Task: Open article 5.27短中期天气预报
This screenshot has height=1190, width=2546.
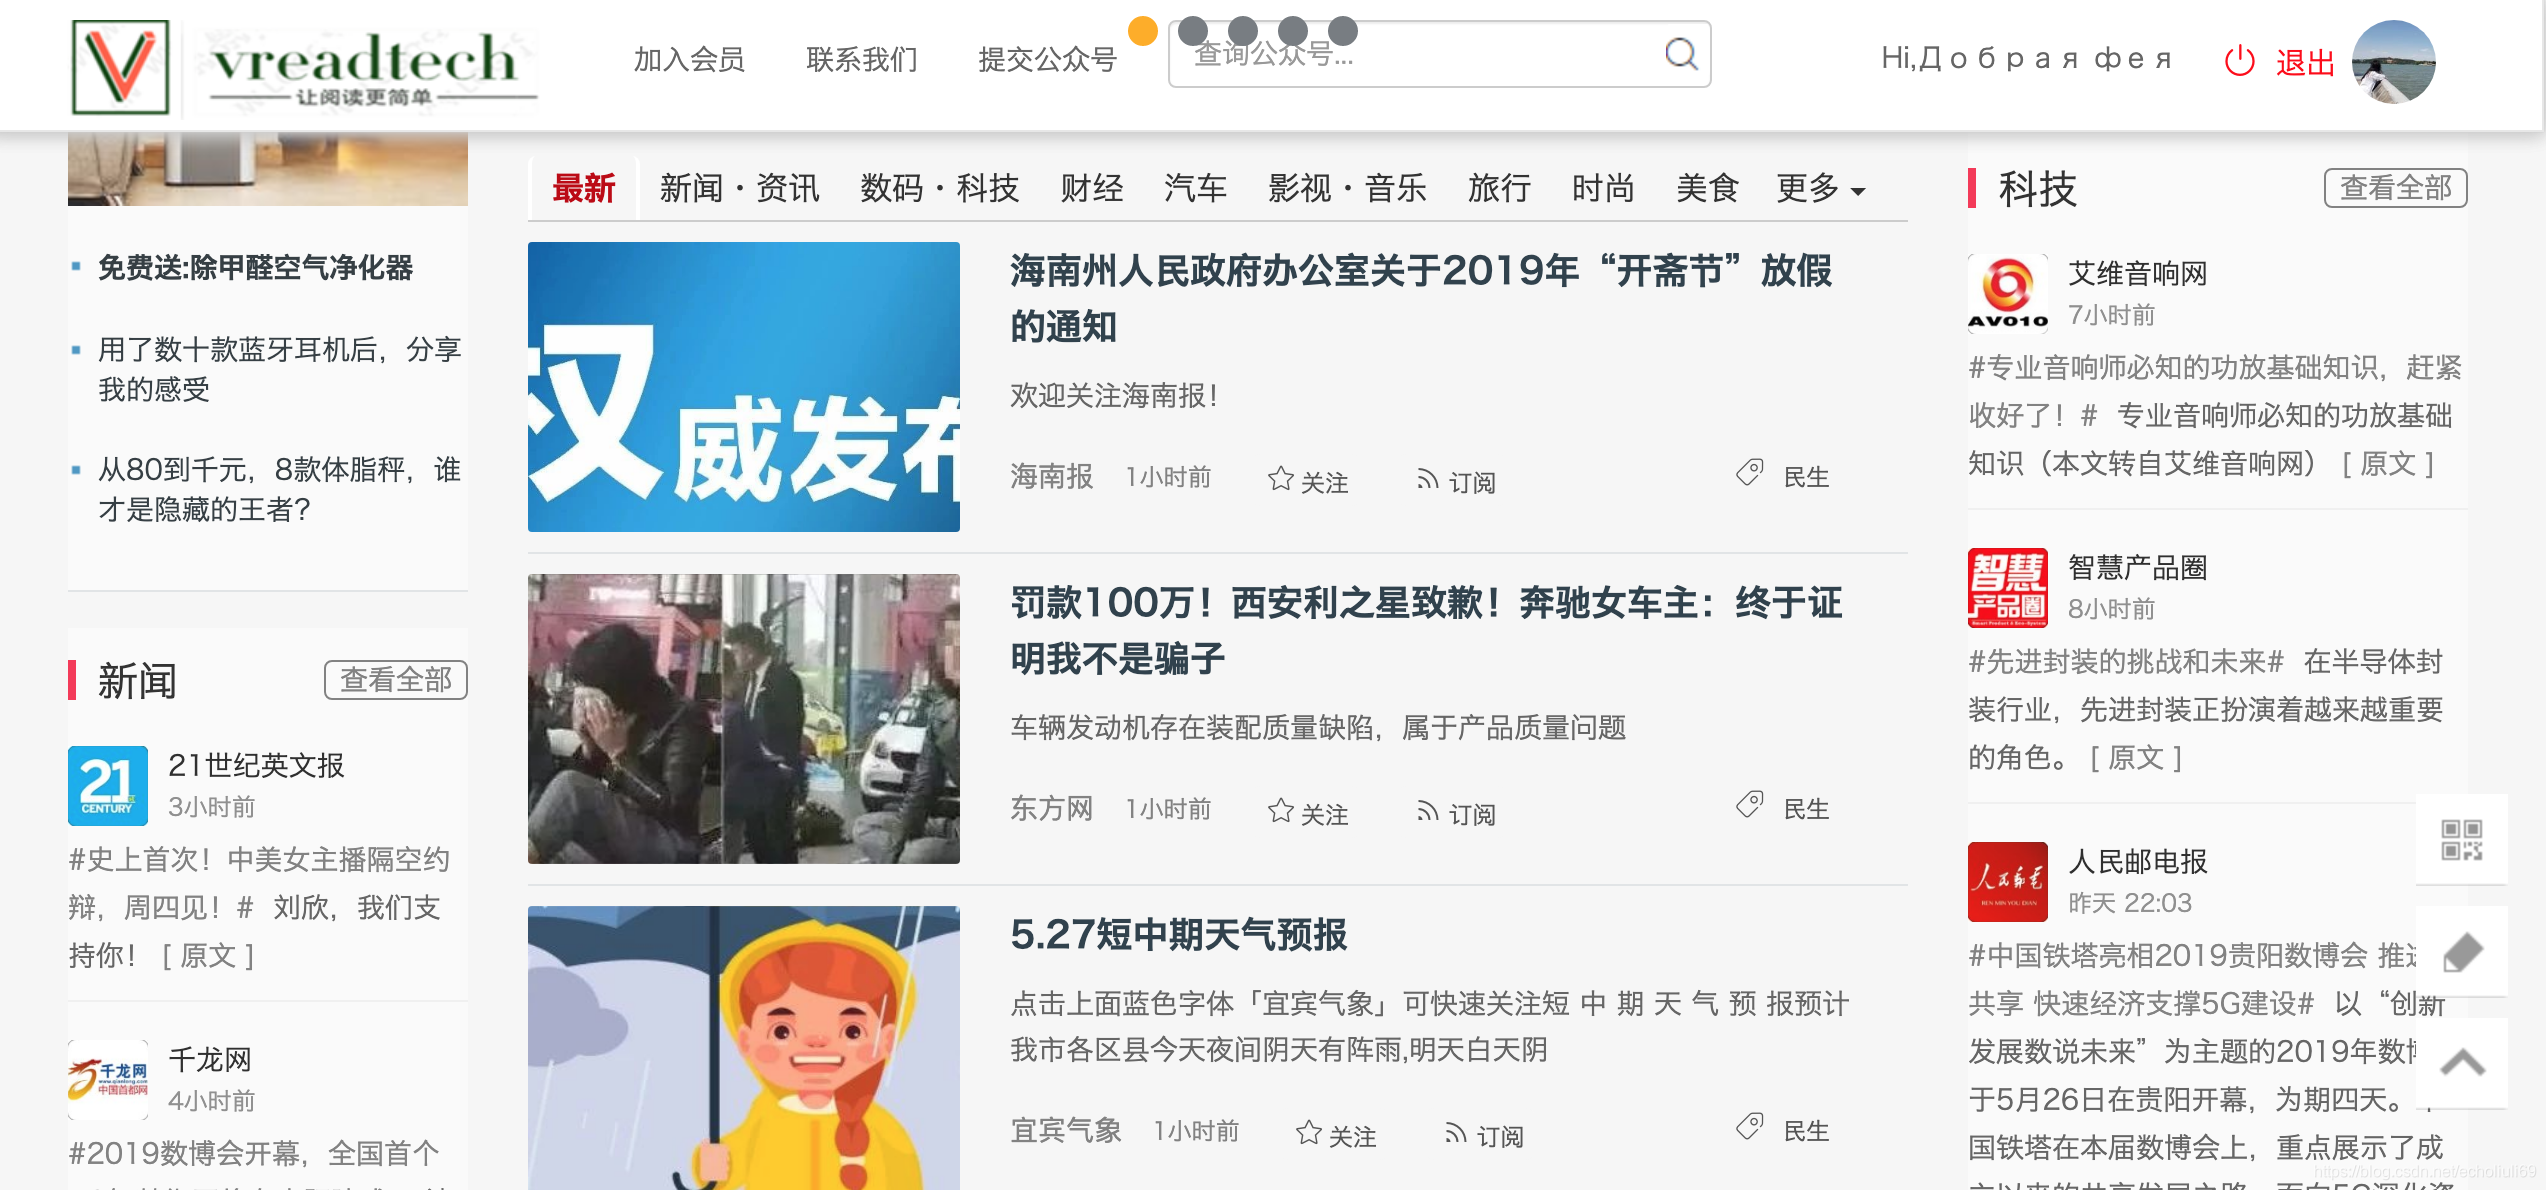Action: [1179, 935]
